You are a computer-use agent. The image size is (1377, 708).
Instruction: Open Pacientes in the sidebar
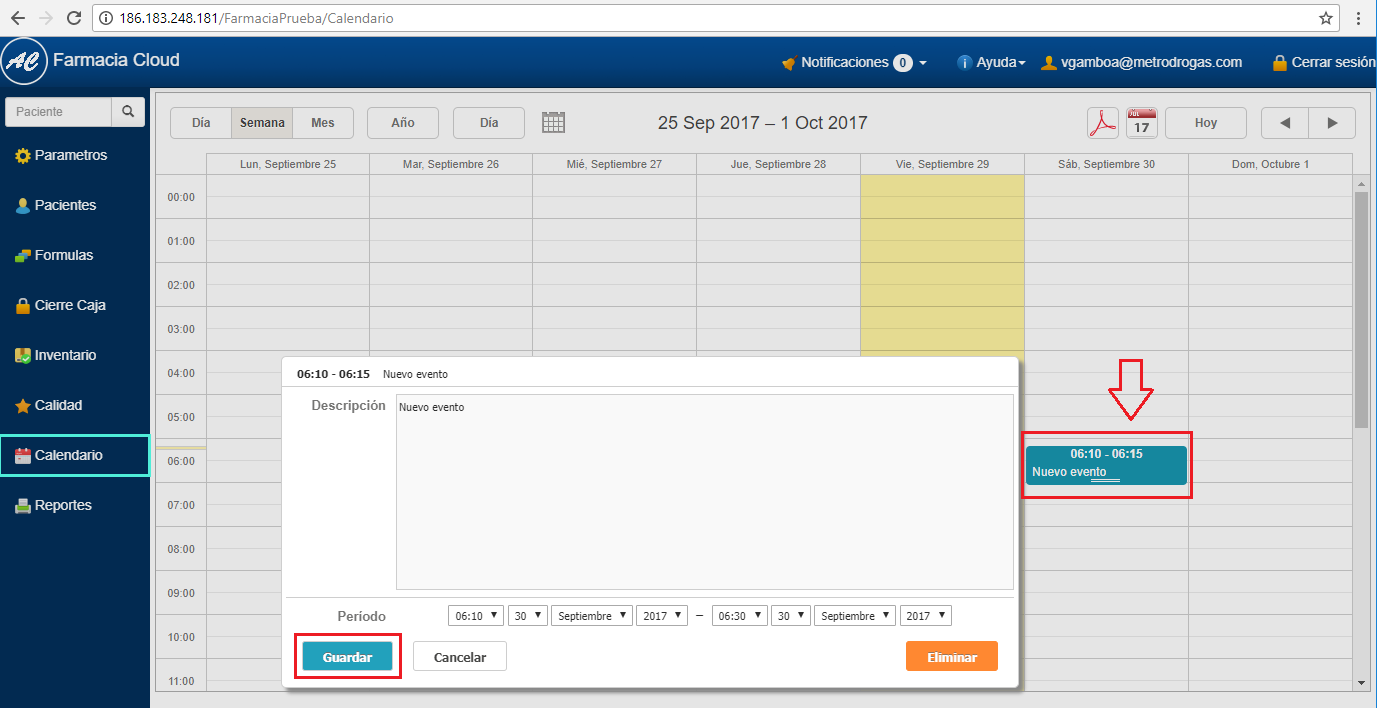pos(65,205)
